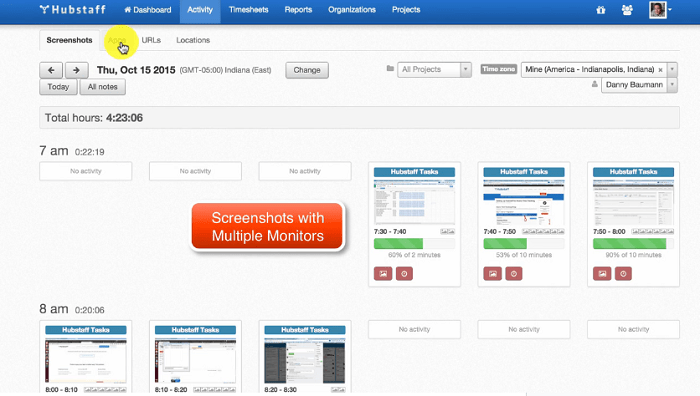Open Projects in the top navigation
The image size is (700, 396).
[x=406, y=10]
